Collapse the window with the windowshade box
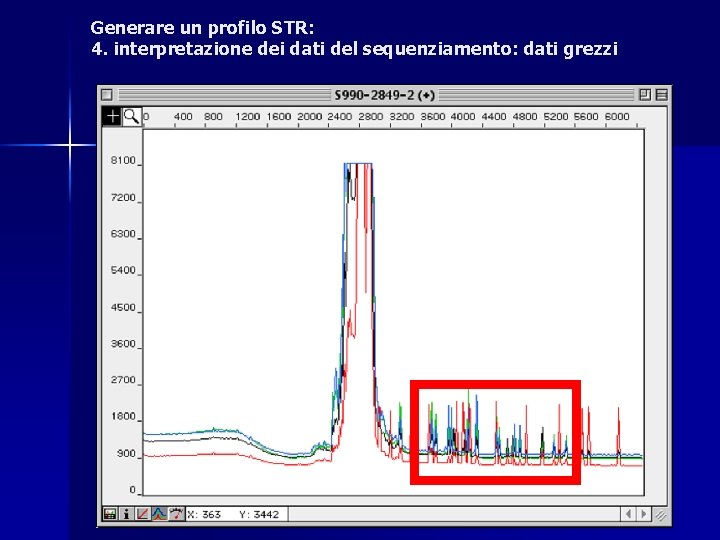 click(x=661, y=95)
